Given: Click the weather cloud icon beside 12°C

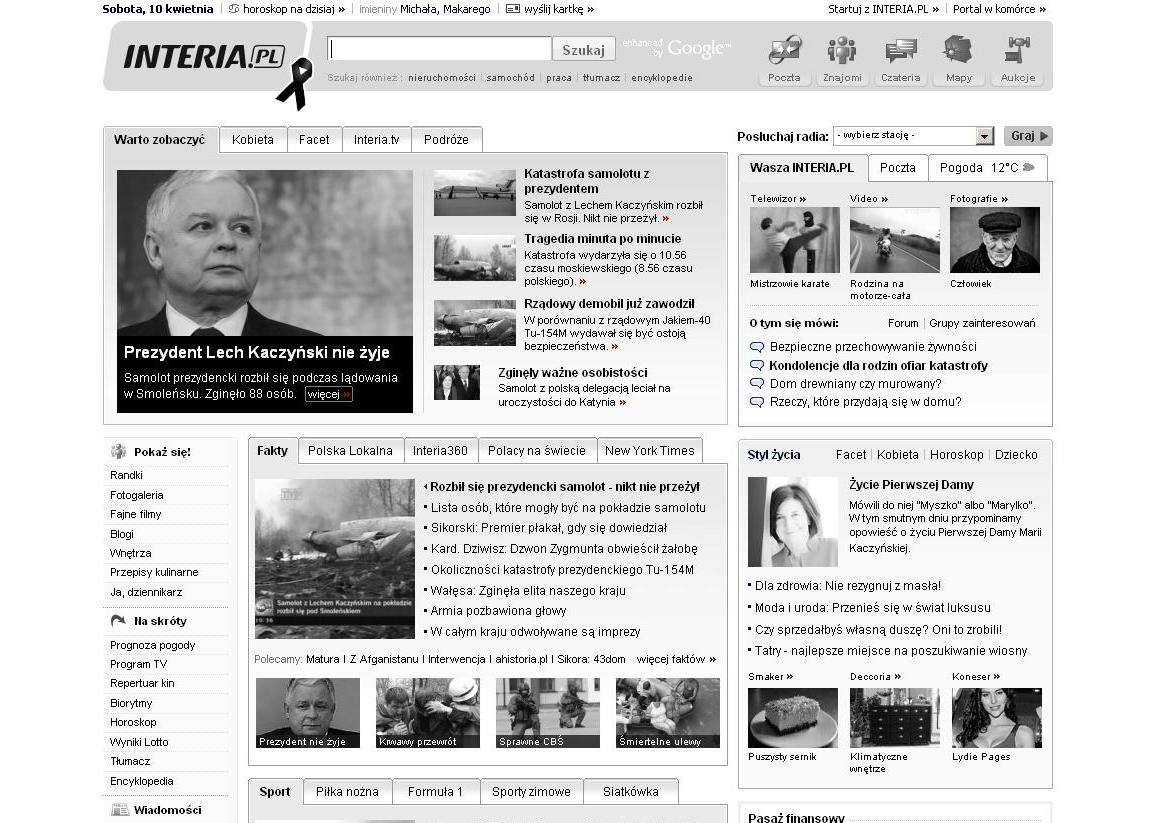Looking at the screenshot, I should pos(1029,168).
